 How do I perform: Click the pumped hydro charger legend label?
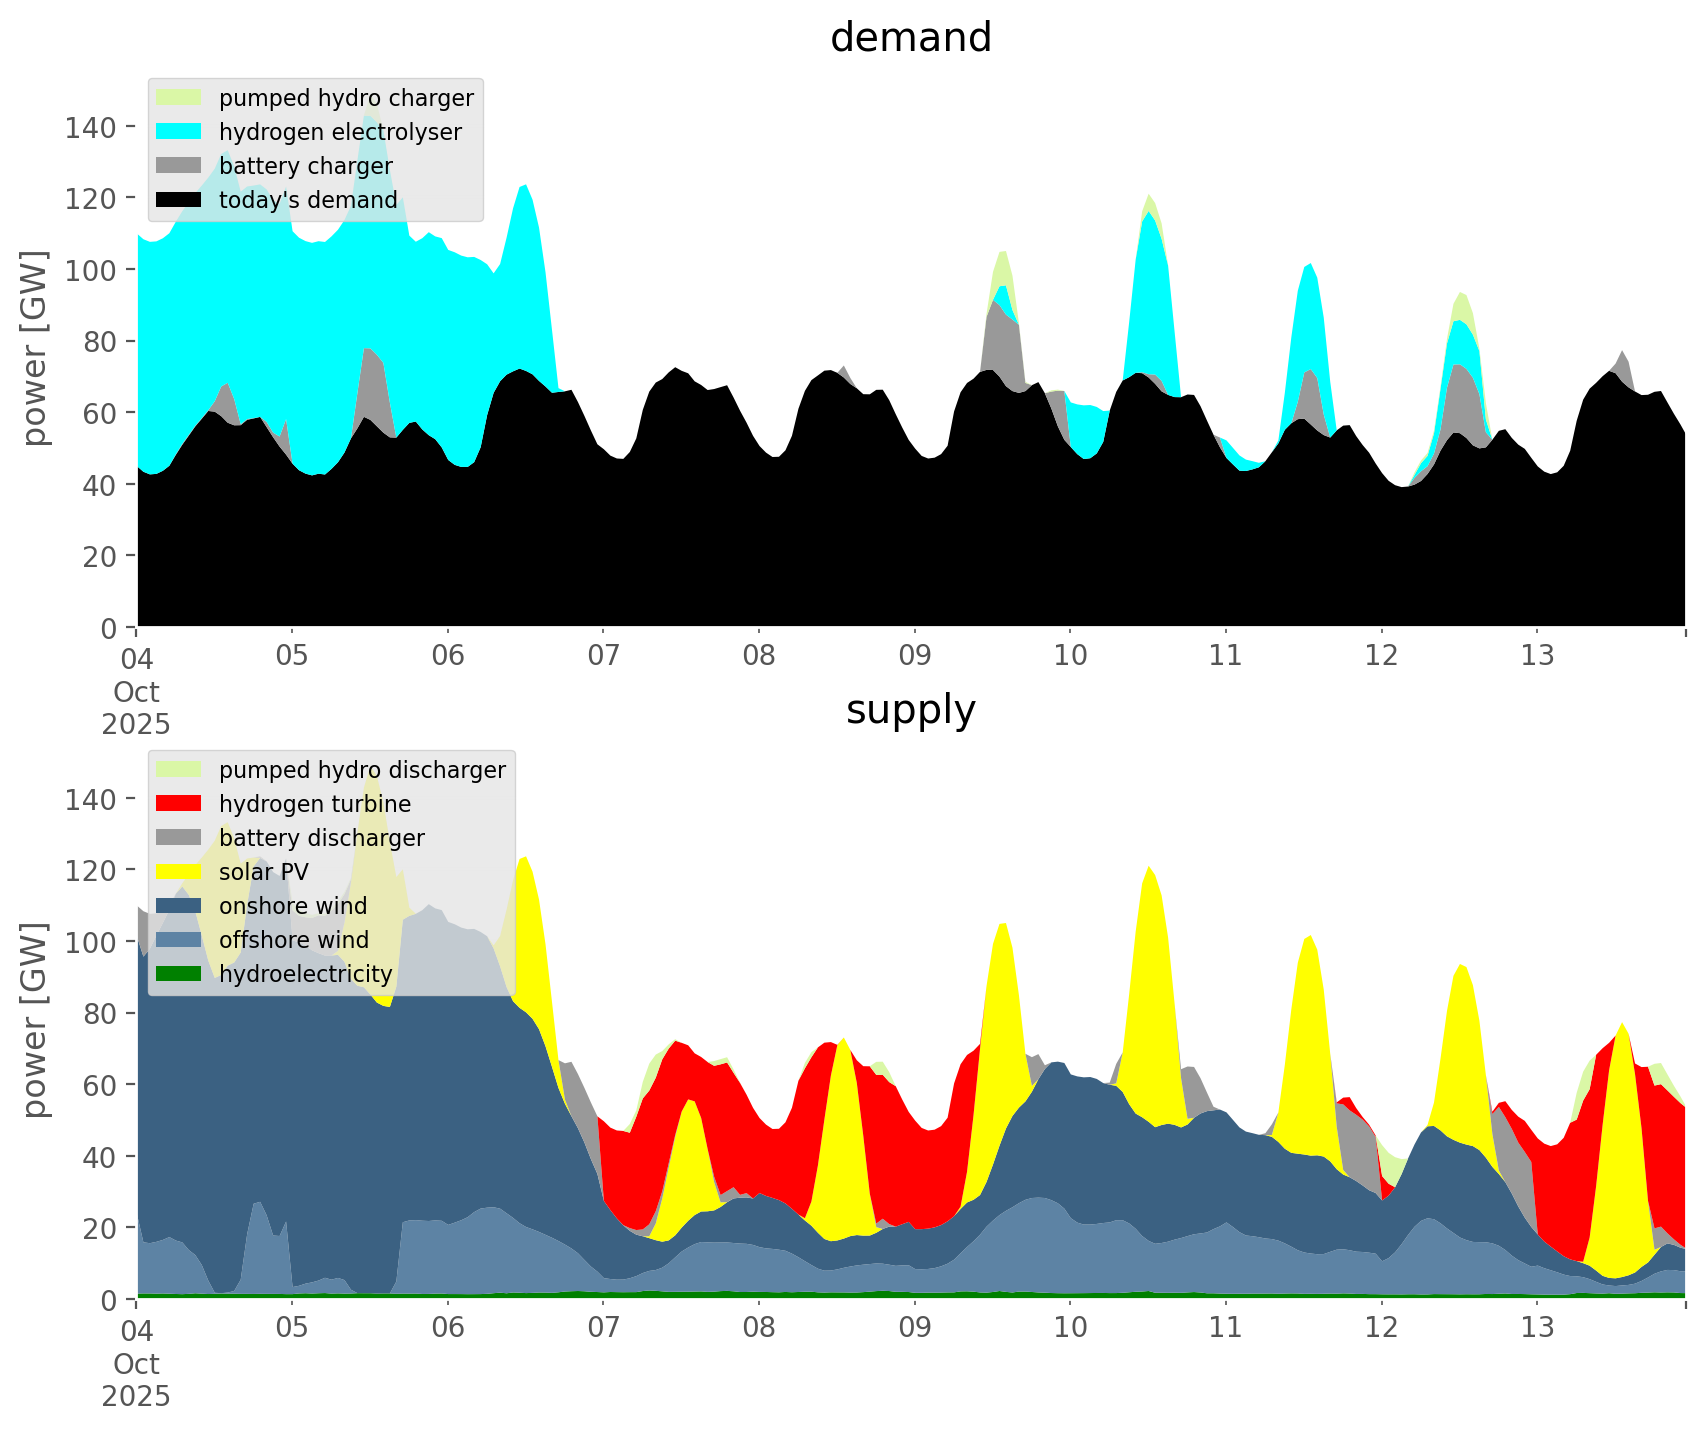[x=346, y=98]
